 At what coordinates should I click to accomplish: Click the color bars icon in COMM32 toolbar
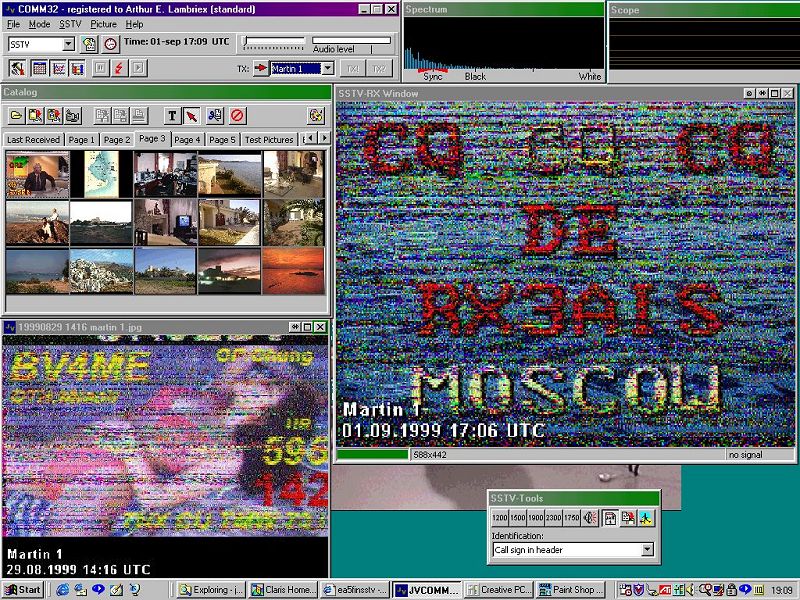click(77, 68)
